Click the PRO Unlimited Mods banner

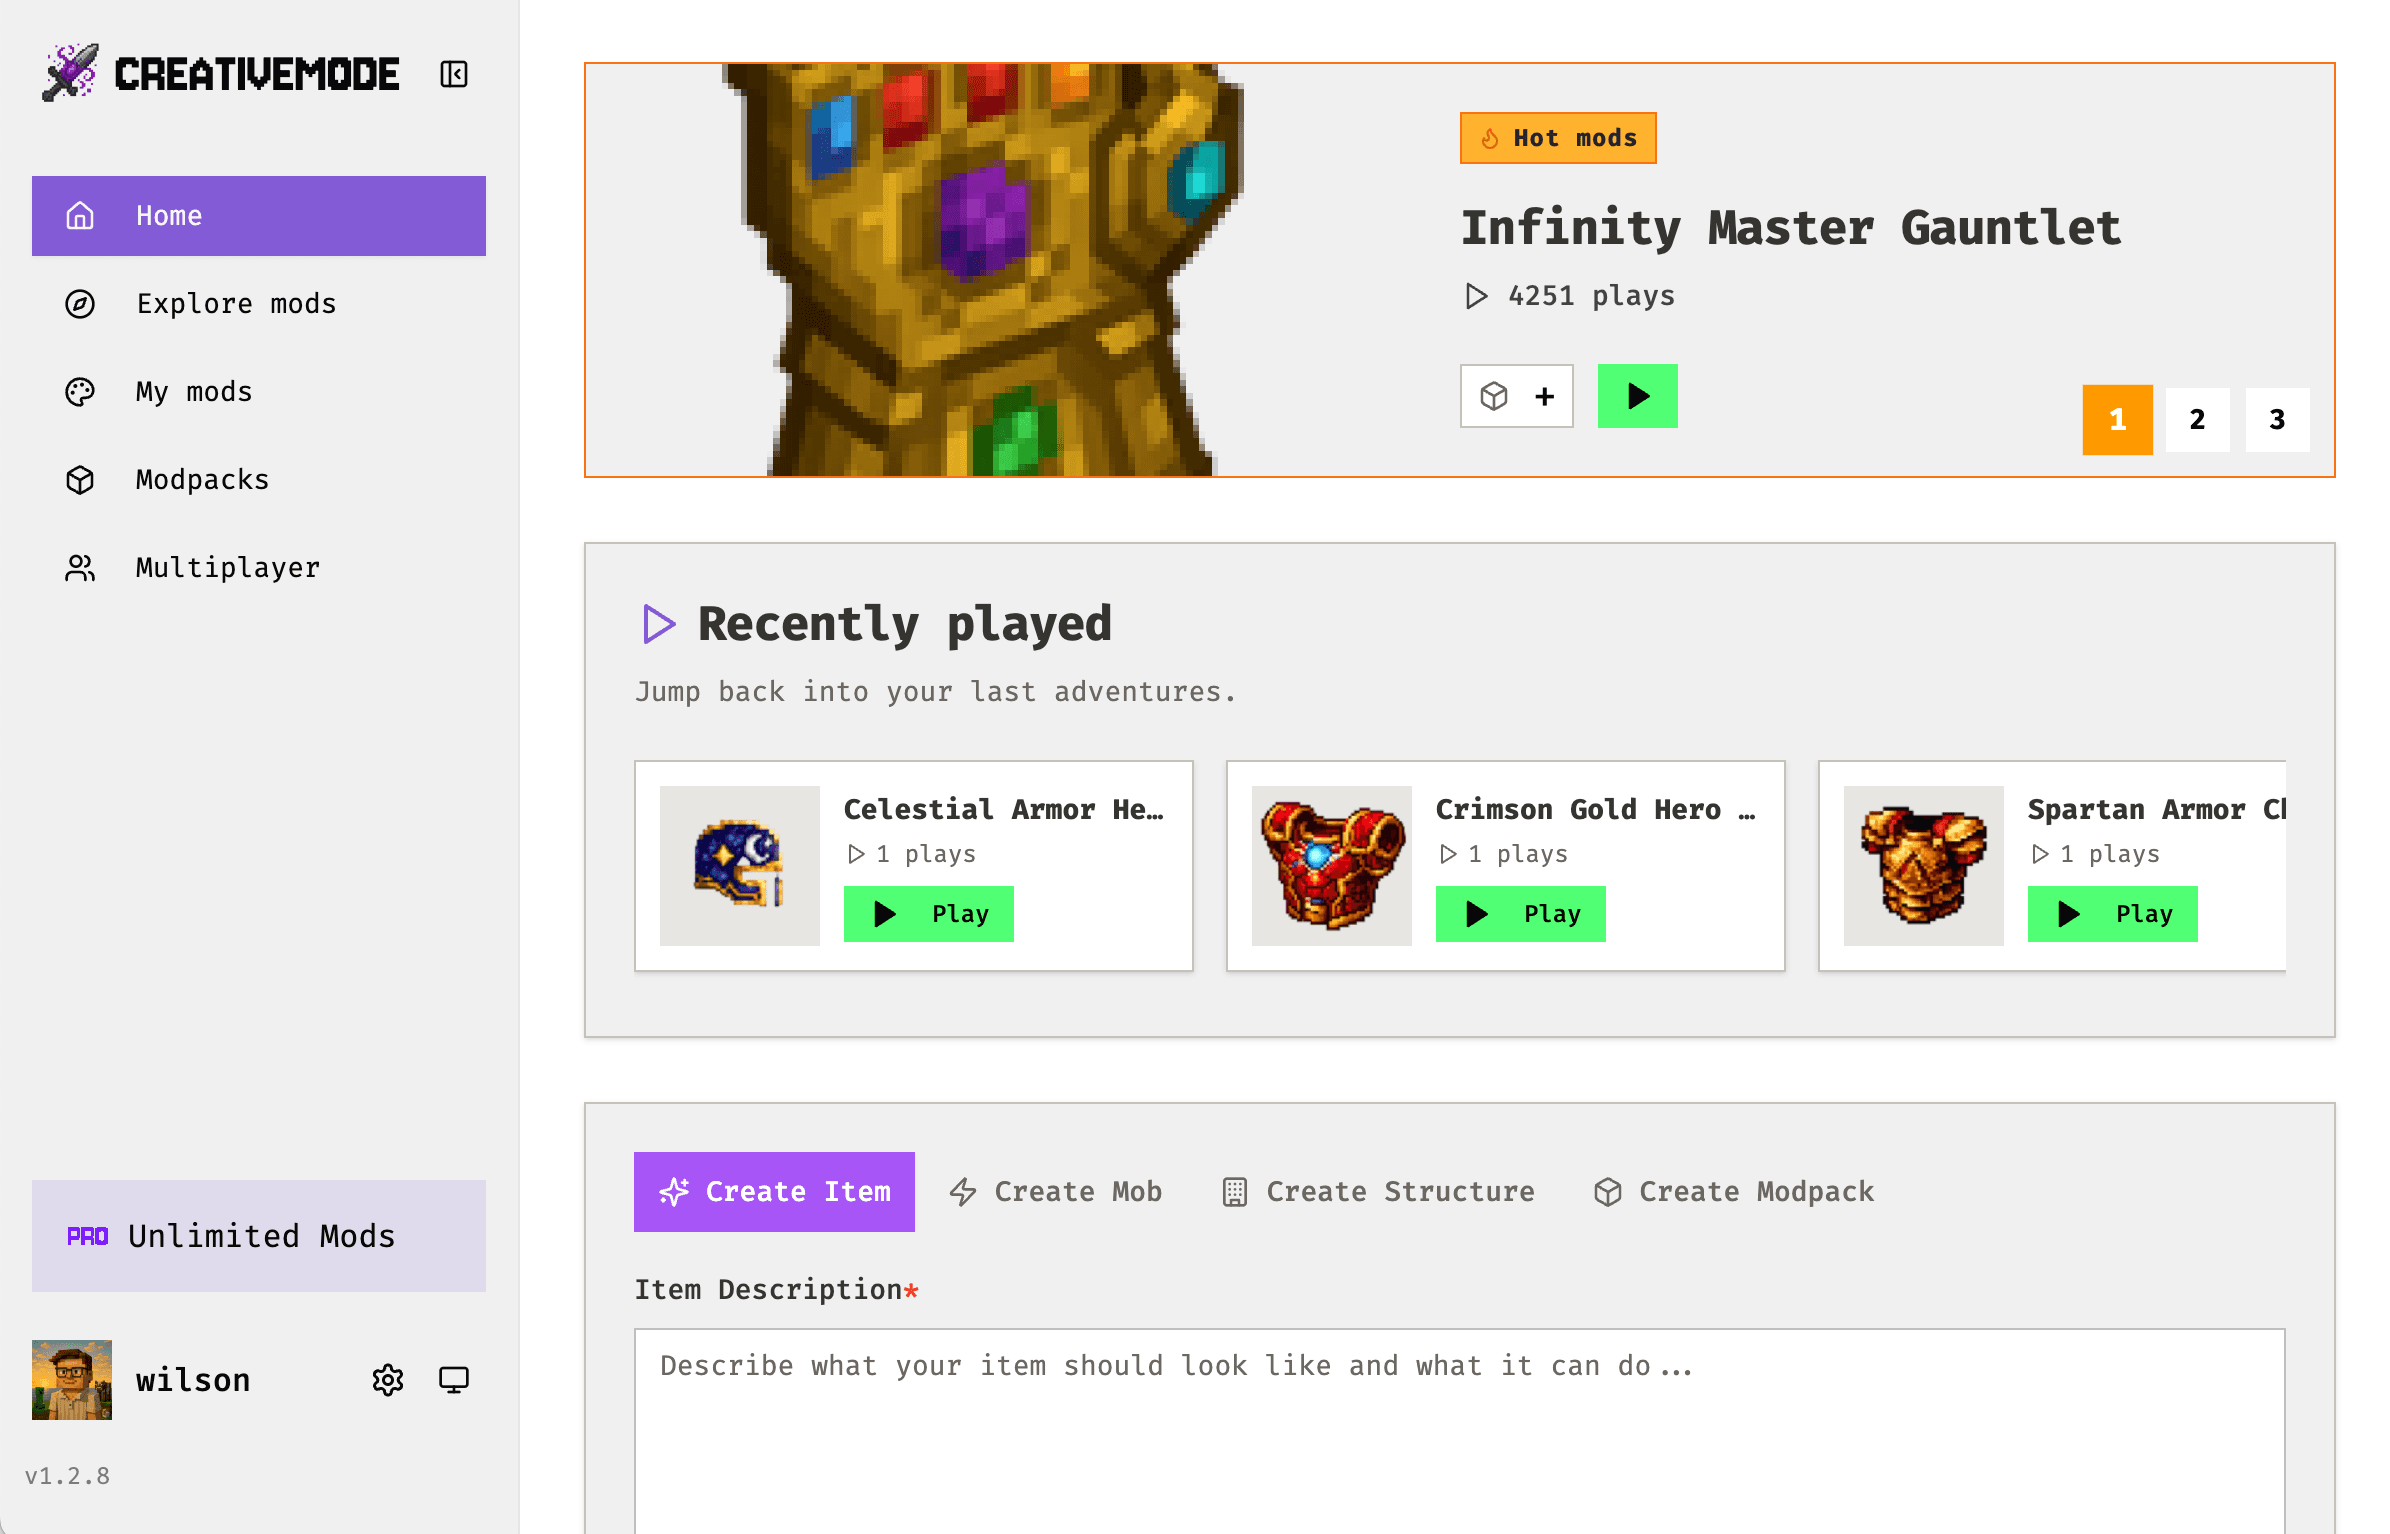(x=259, y=1236)
